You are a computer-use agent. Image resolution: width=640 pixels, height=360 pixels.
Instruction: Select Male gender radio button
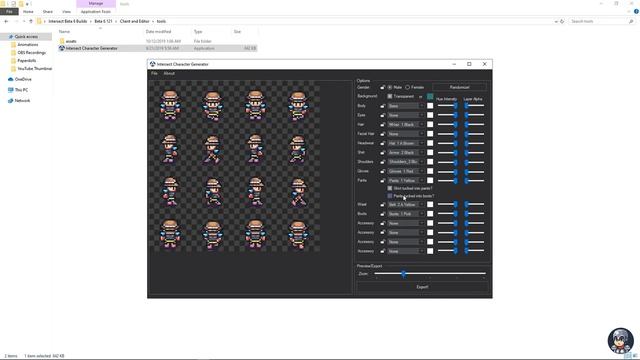(390, 87)
